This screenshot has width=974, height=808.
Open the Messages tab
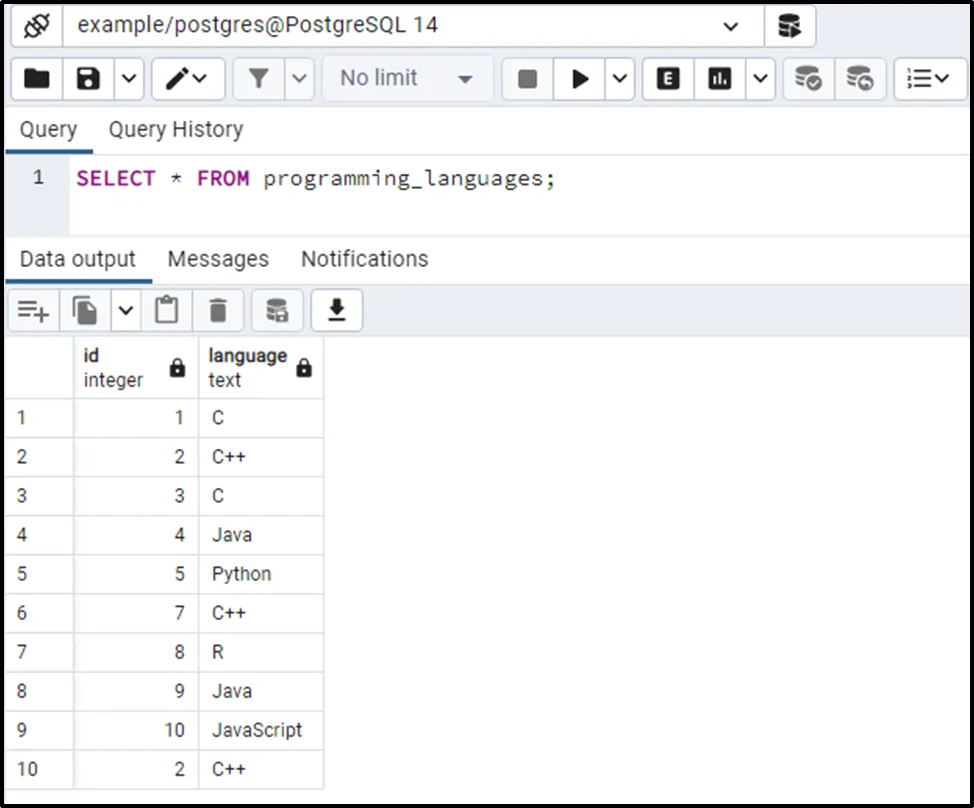pyautogui.click(x=218, y=259)
